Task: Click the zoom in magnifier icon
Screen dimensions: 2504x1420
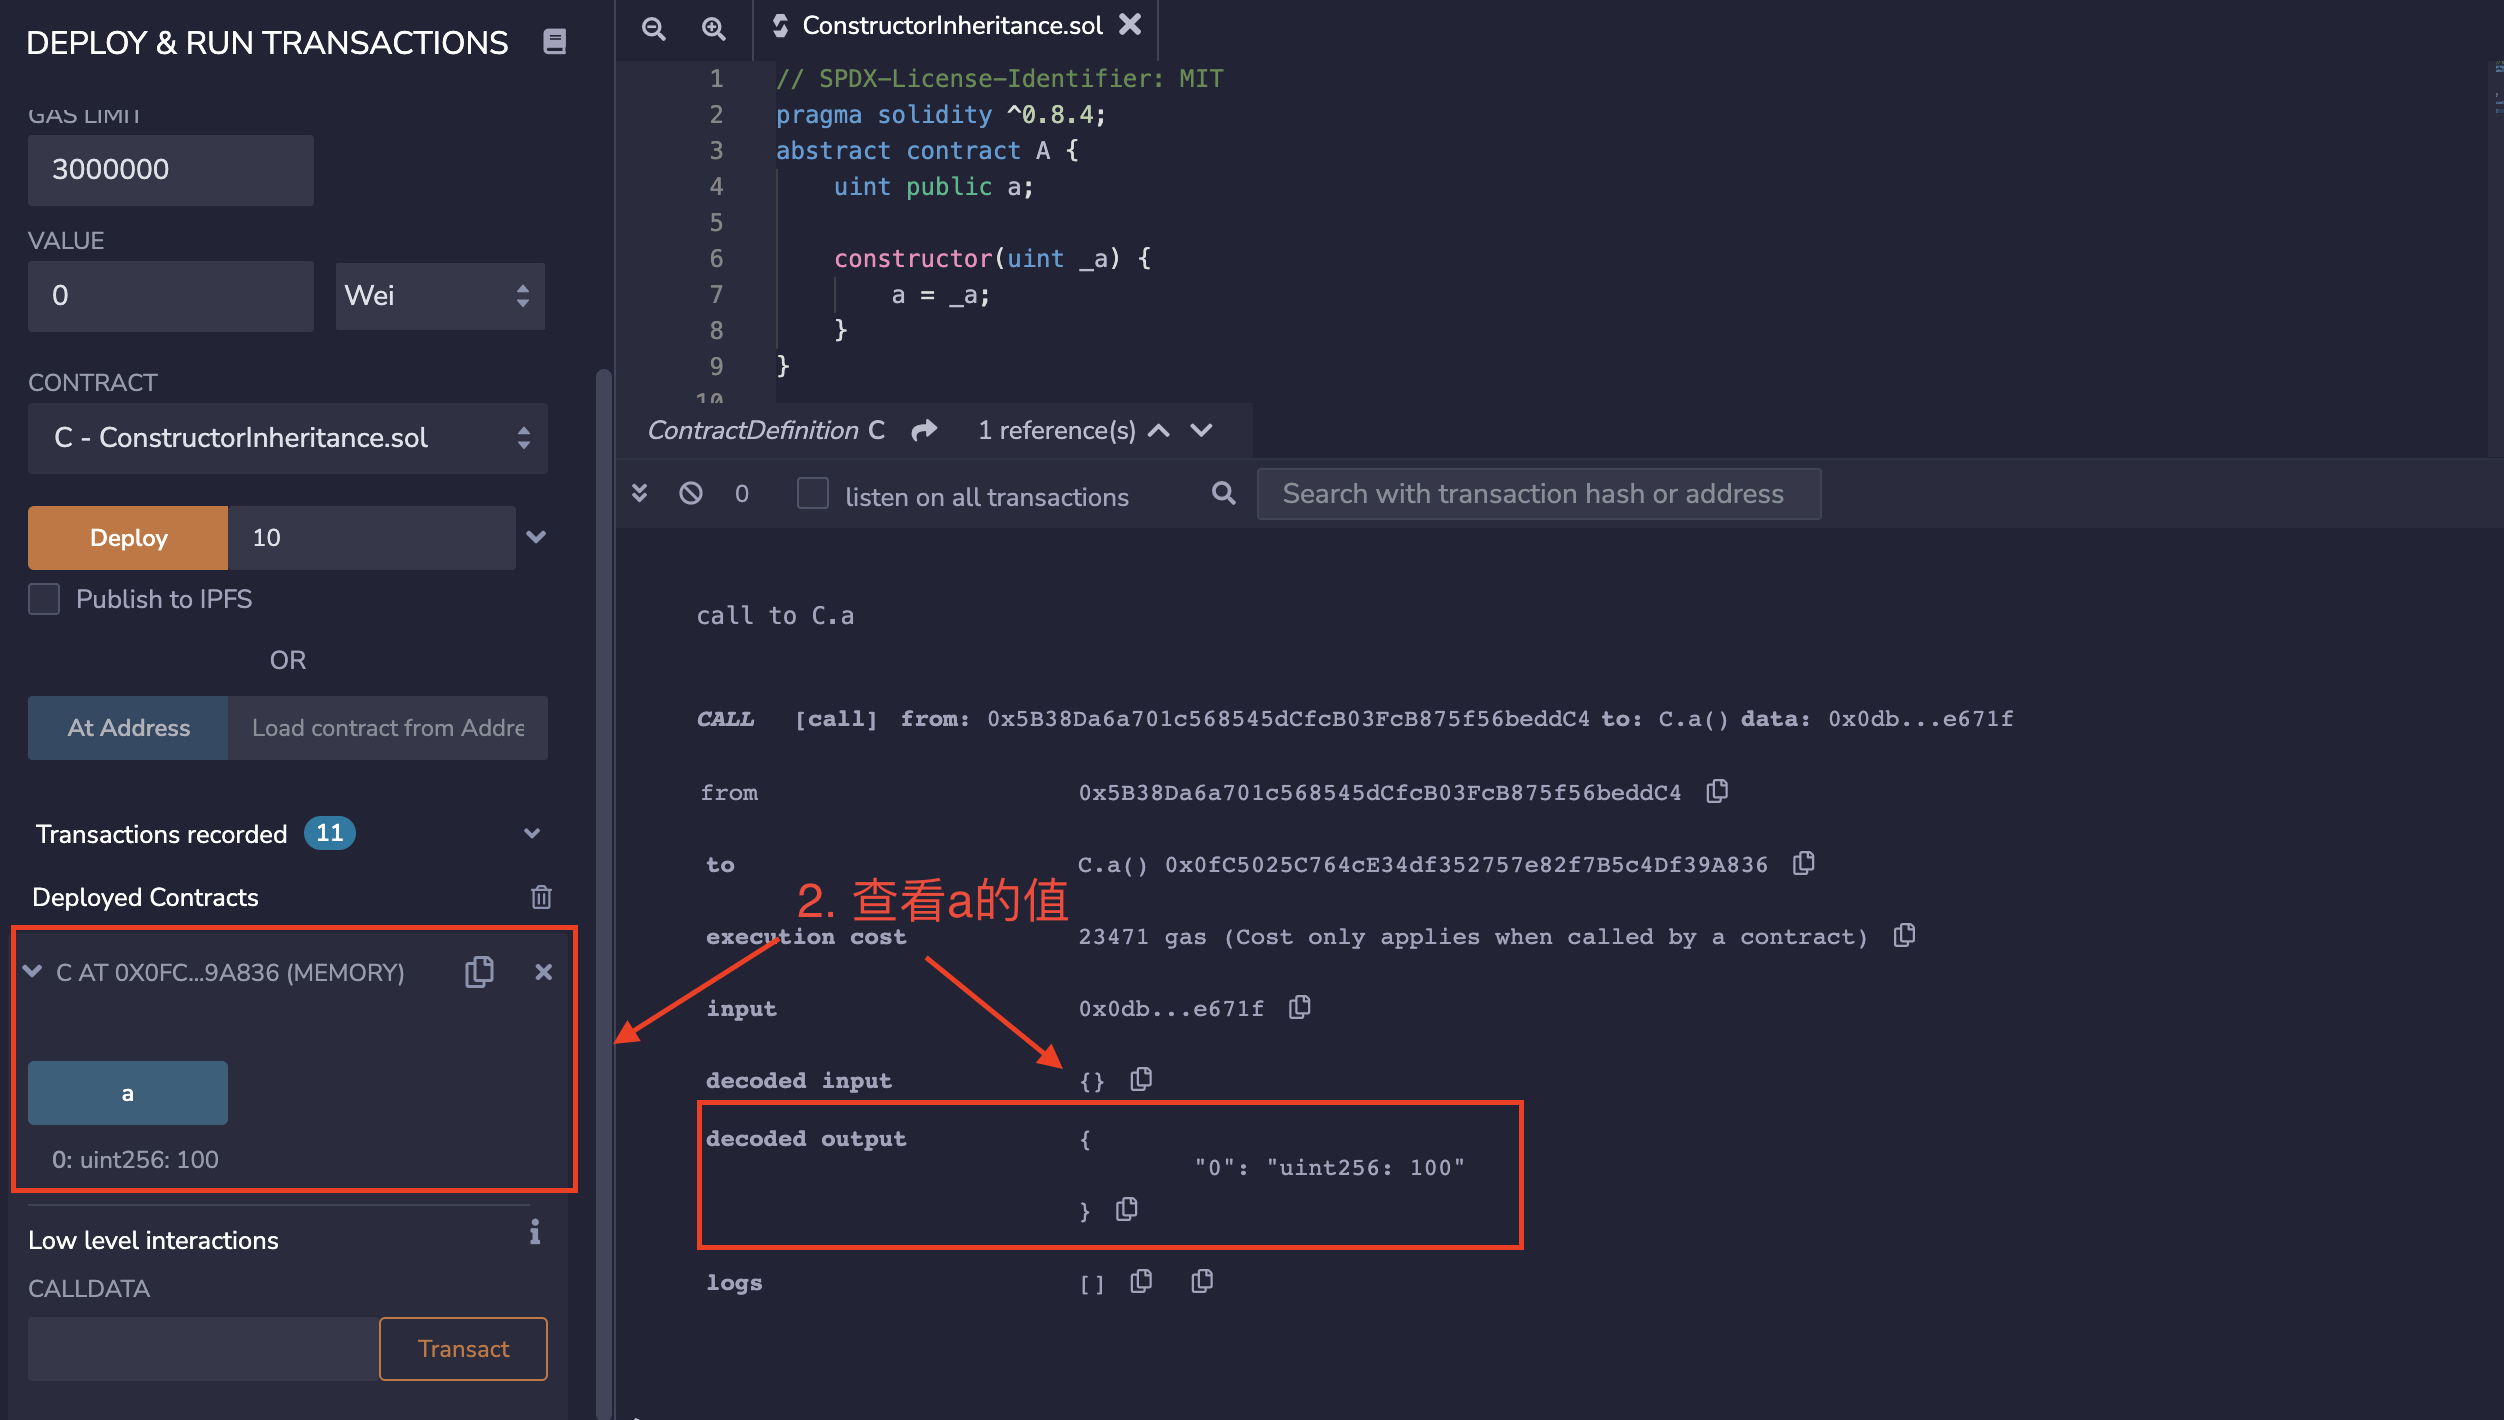Action: 713,28
